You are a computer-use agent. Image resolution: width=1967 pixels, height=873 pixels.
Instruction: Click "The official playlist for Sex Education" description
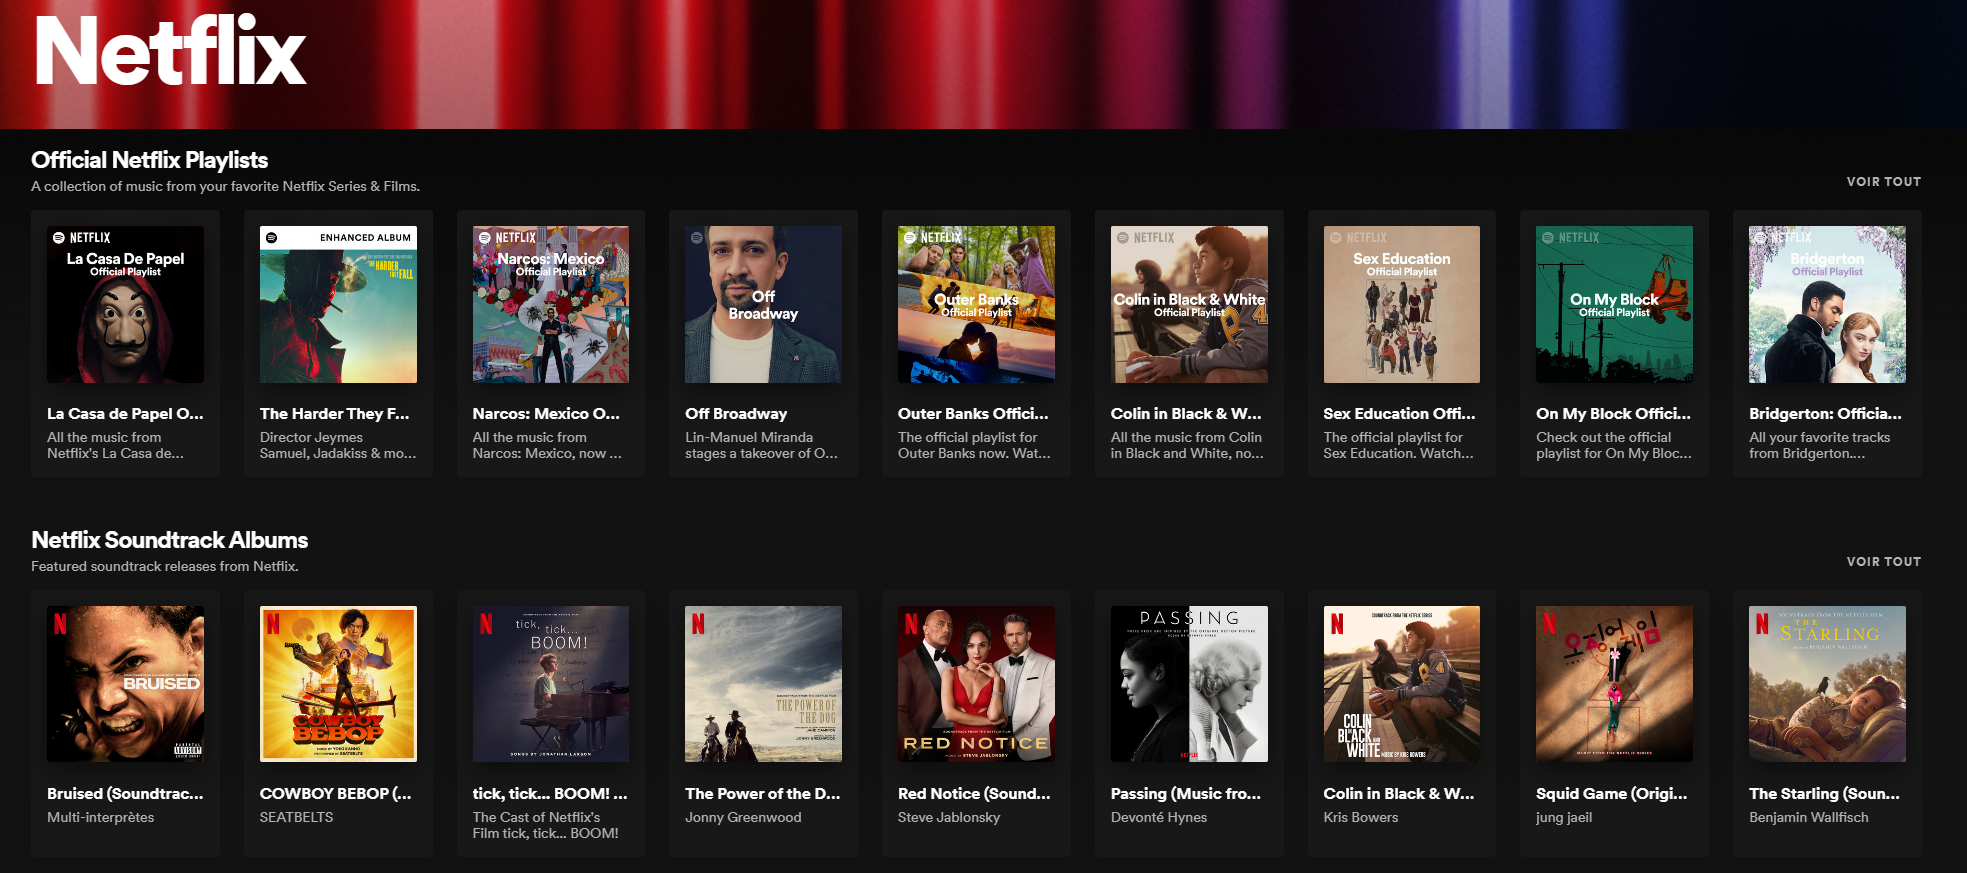coord(1399,446)
